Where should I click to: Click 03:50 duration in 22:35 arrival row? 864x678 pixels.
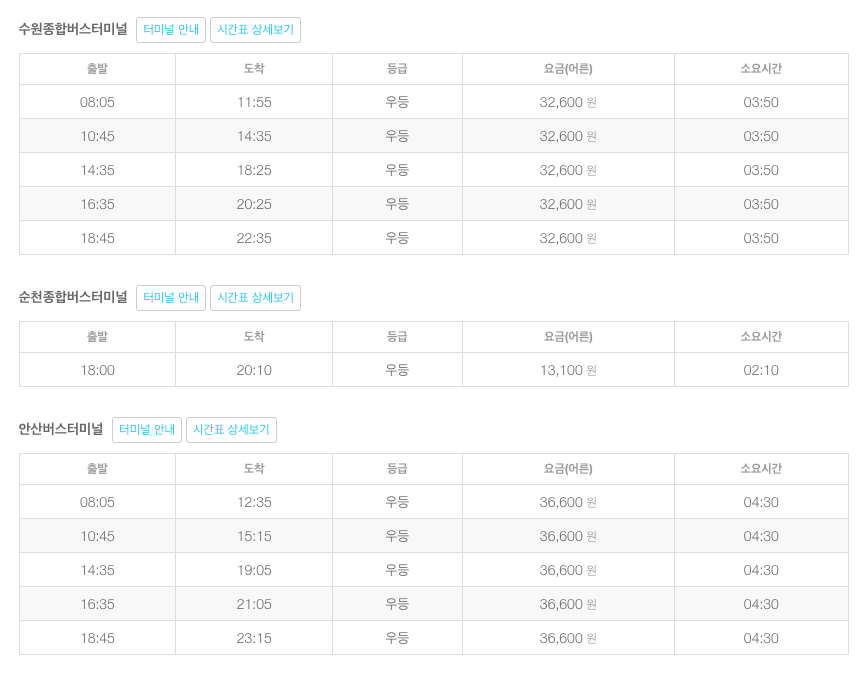(761, 238)
